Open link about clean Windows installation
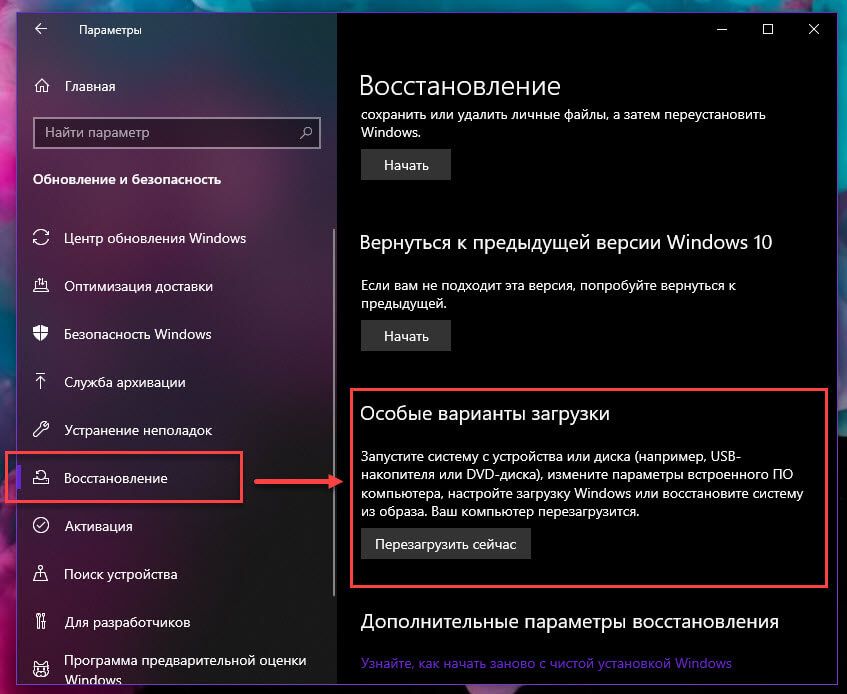Screen dimensions: 847x694 546,663
